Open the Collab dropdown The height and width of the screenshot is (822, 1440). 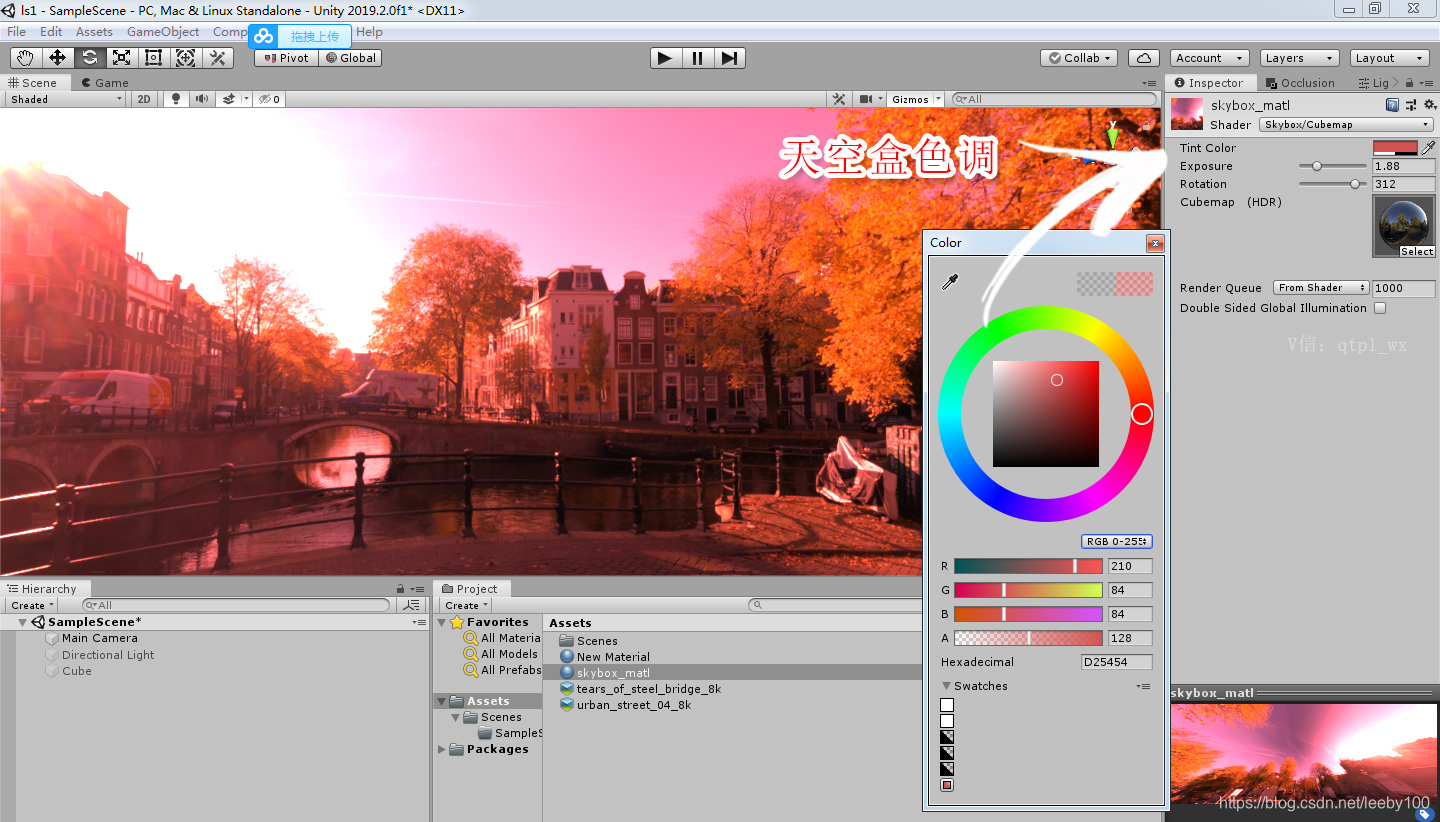1079,58
